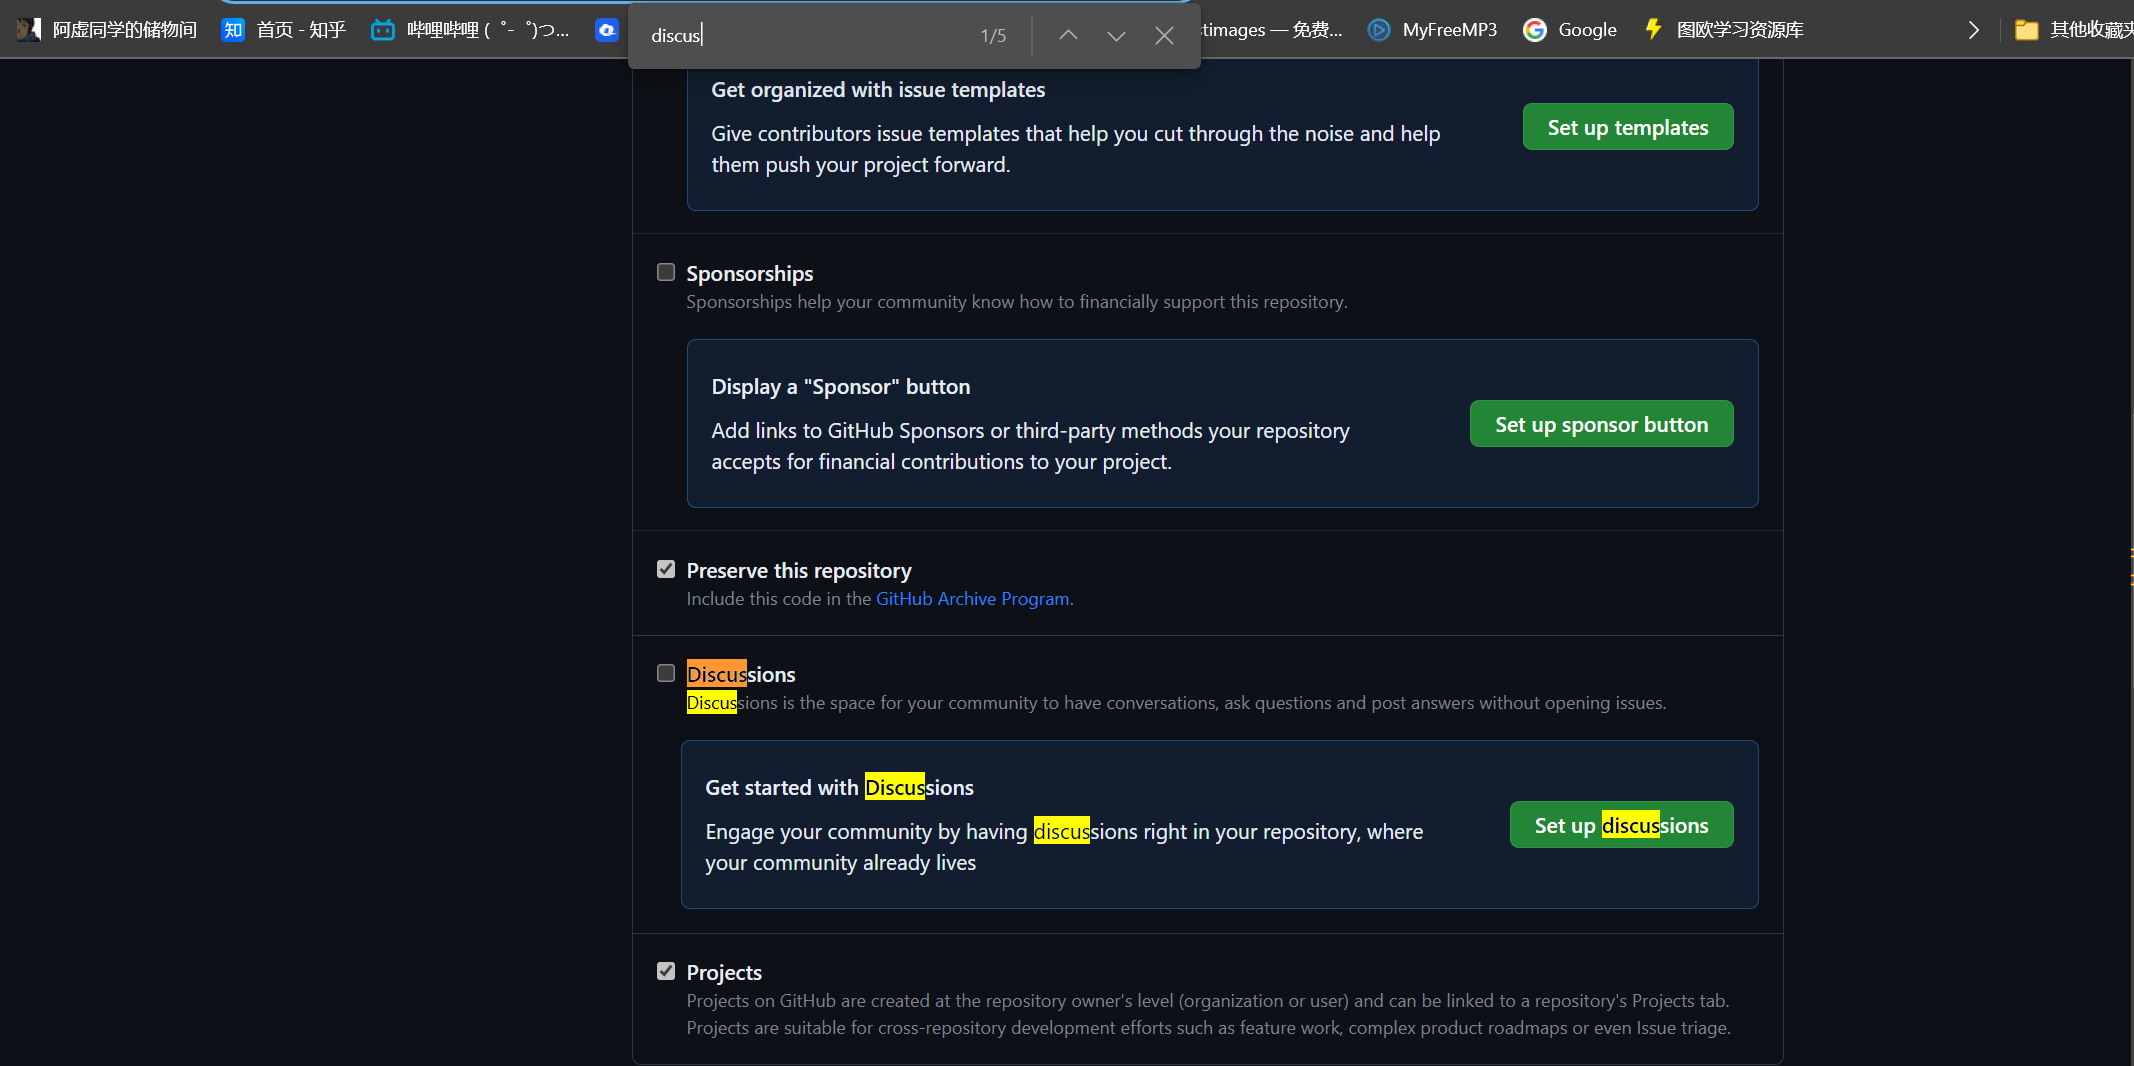The height and width of the screenshot is (1066, 2134).
Task: Click the blue cloud bookmark icon
Action: click(x=606, y=30)
